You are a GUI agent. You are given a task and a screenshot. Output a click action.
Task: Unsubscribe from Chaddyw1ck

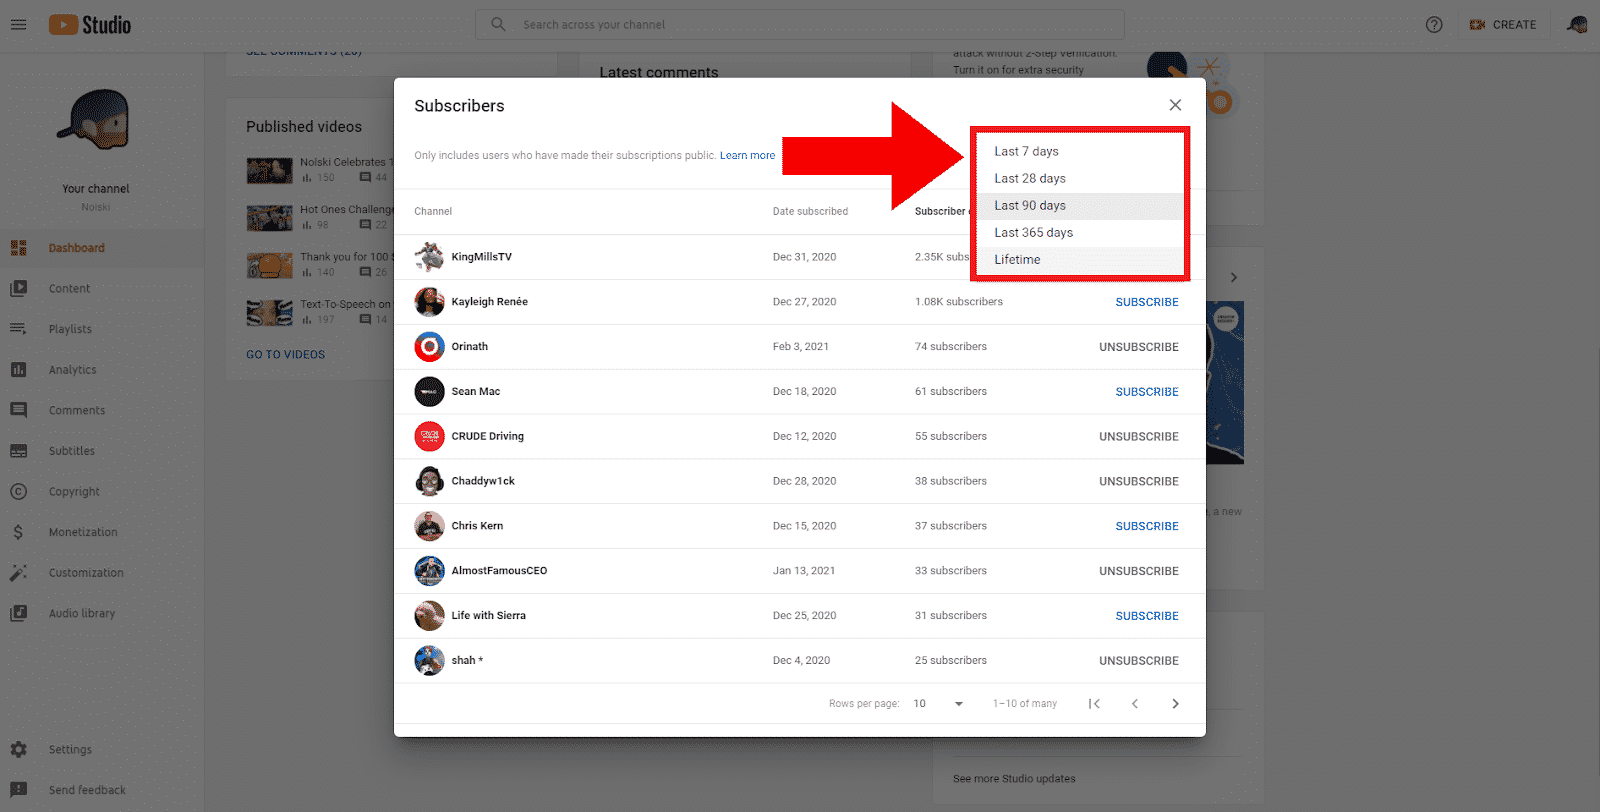click(x=1139, y=482)
